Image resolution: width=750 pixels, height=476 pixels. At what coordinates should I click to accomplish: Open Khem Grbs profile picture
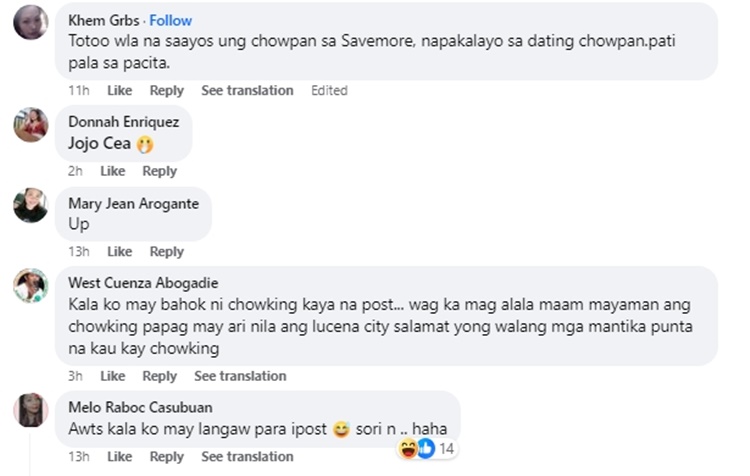point(31,22)
